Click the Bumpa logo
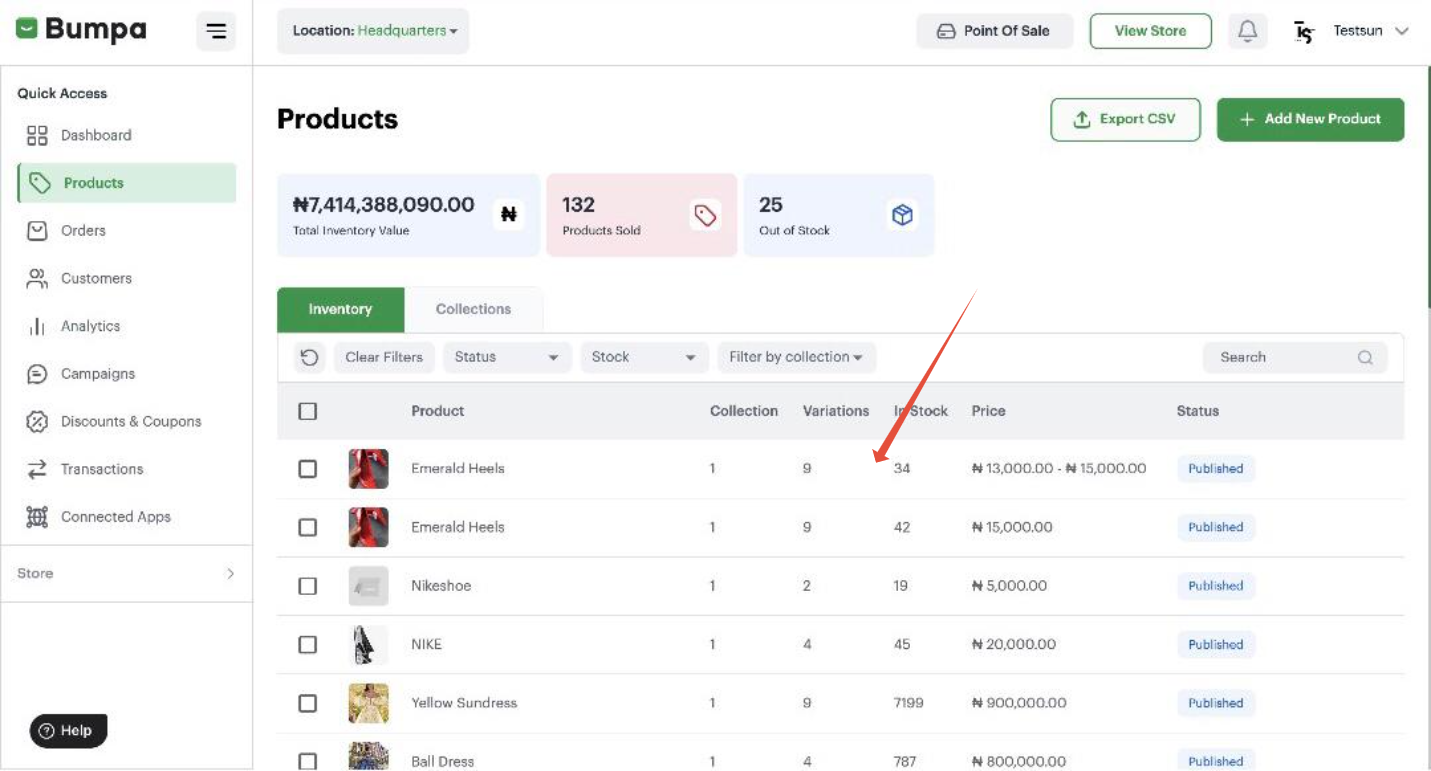1431x771 pixels. point(81,30)
